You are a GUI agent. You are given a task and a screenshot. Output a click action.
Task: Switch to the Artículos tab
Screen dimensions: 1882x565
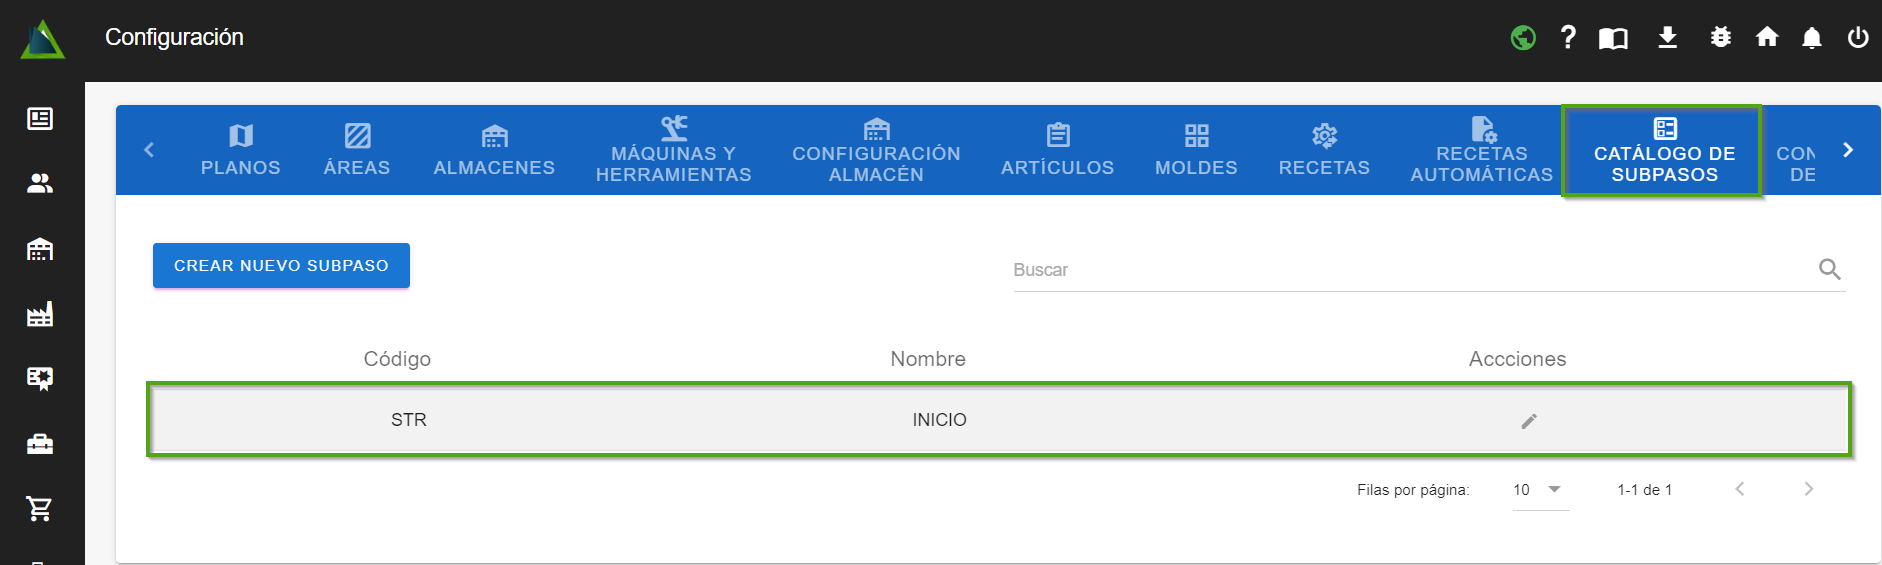(x=1057, y=150)
